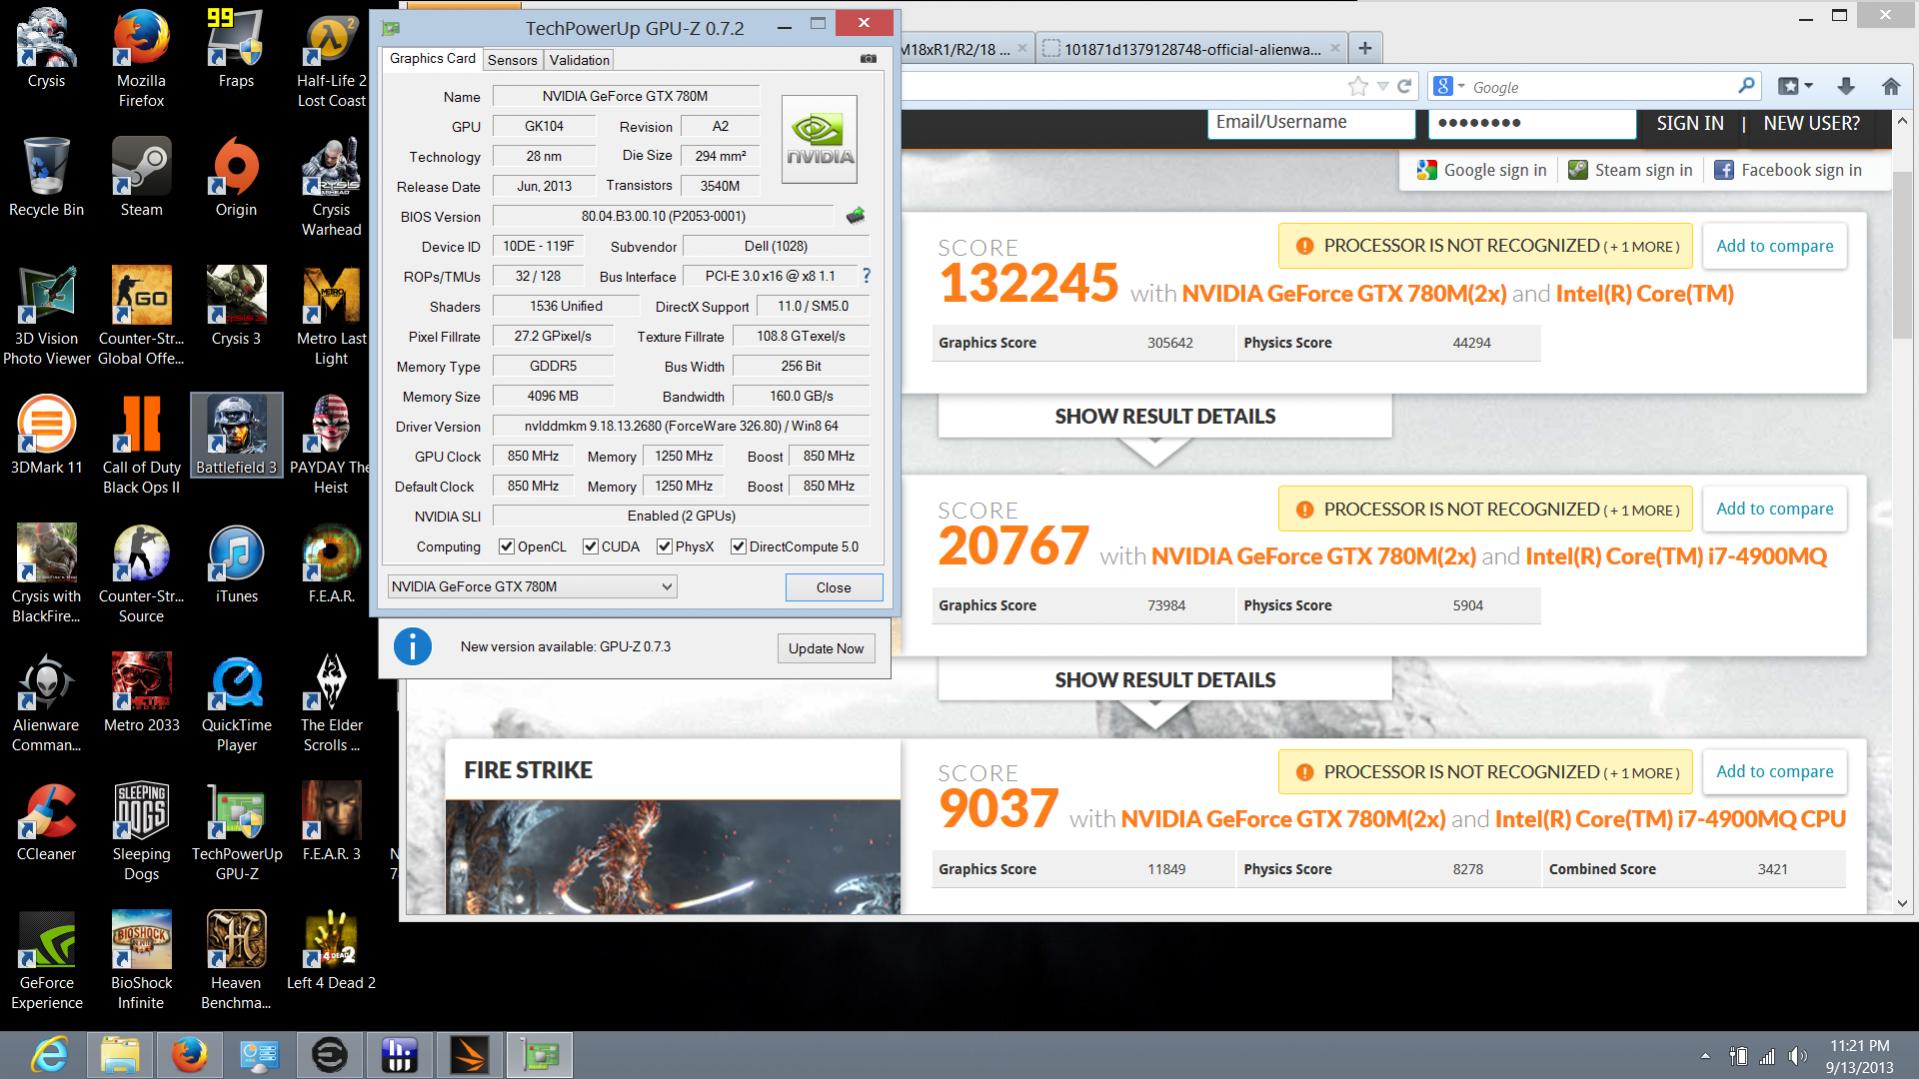Toggle the OpenCL checkbox

tap(506, 546)
